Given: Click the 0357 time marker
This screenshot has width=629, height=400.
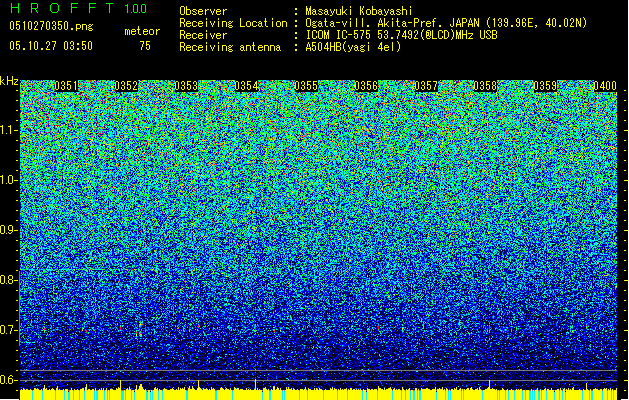Looking at the screenshot, I should 426,86.
